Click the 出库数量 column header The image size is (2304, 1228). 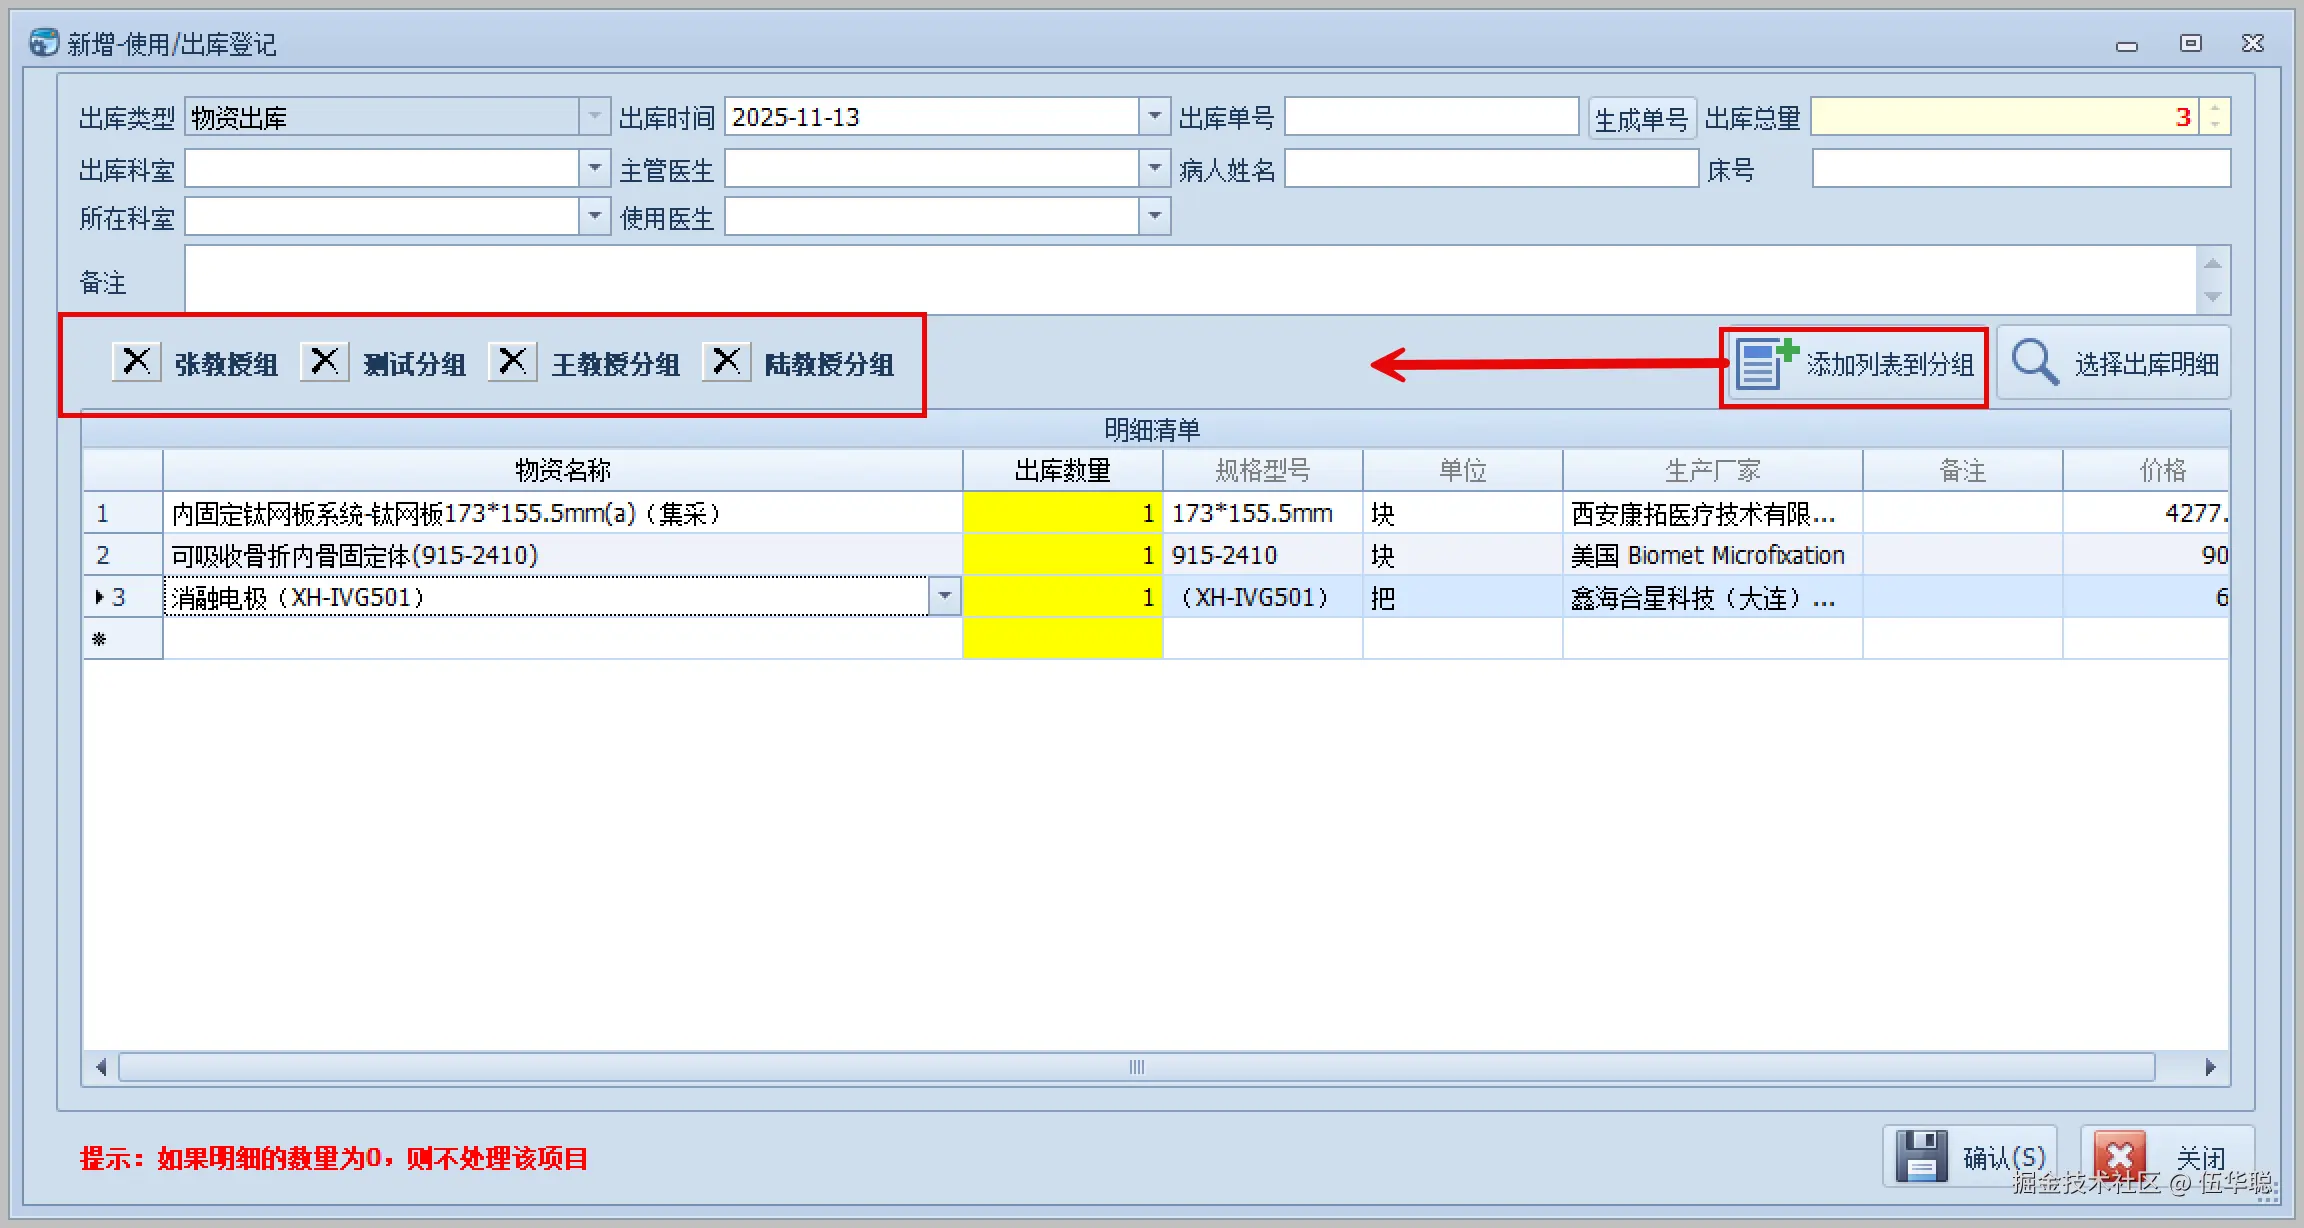[1062, 470]
